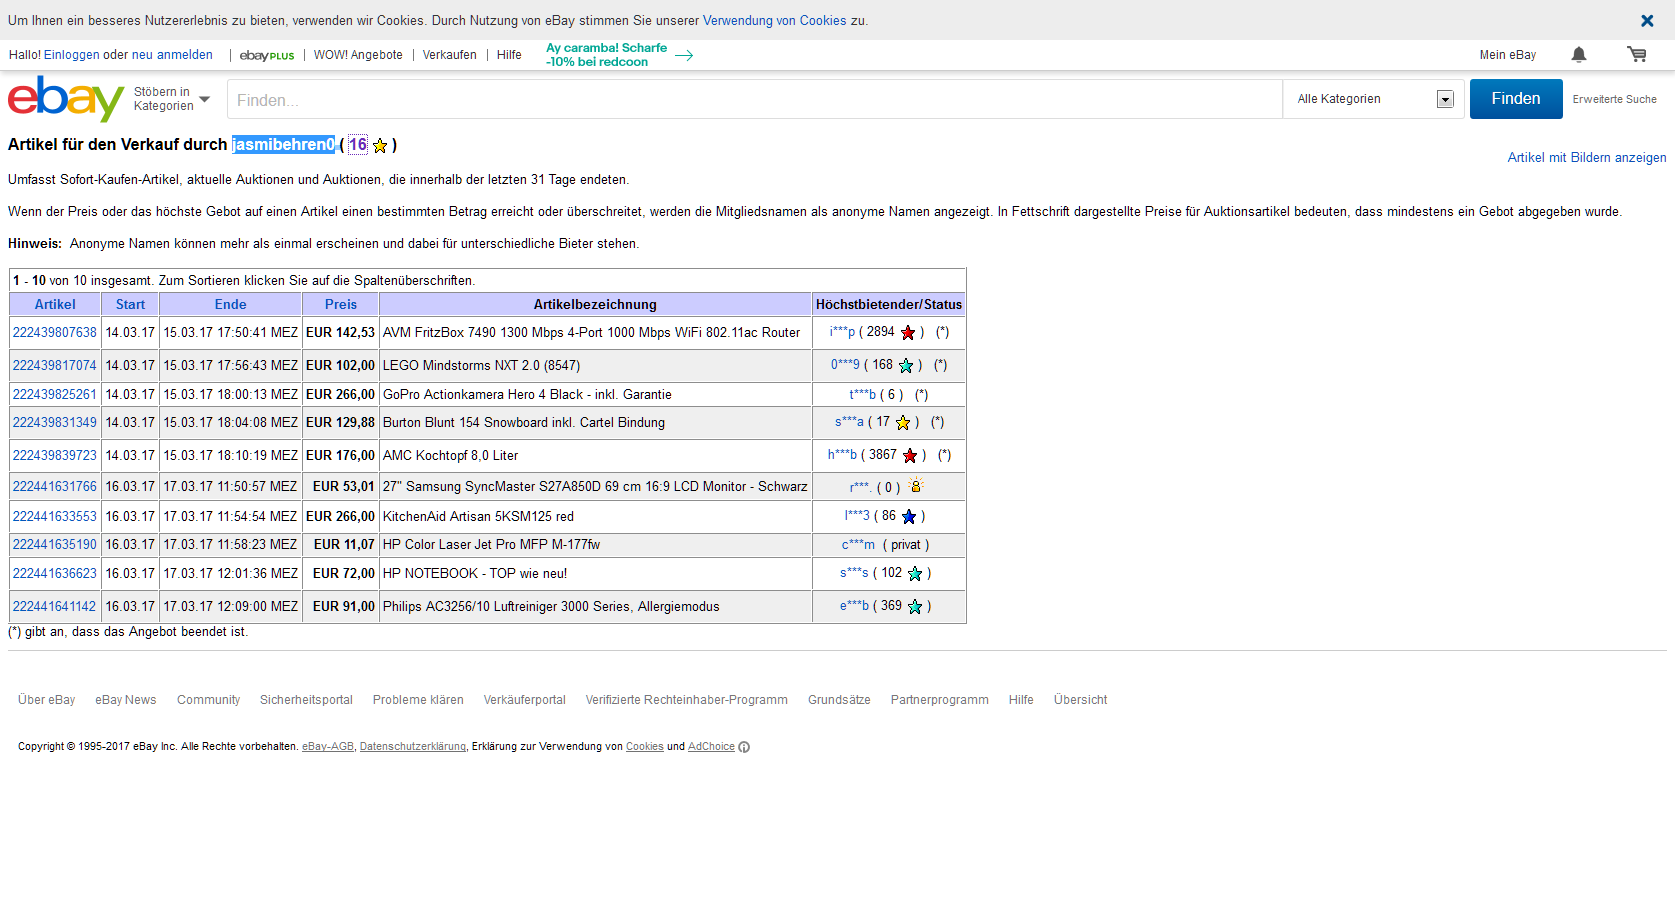The image size is (1675, 908).
Task: Click Grundsätze footer link
Action: 839,700
